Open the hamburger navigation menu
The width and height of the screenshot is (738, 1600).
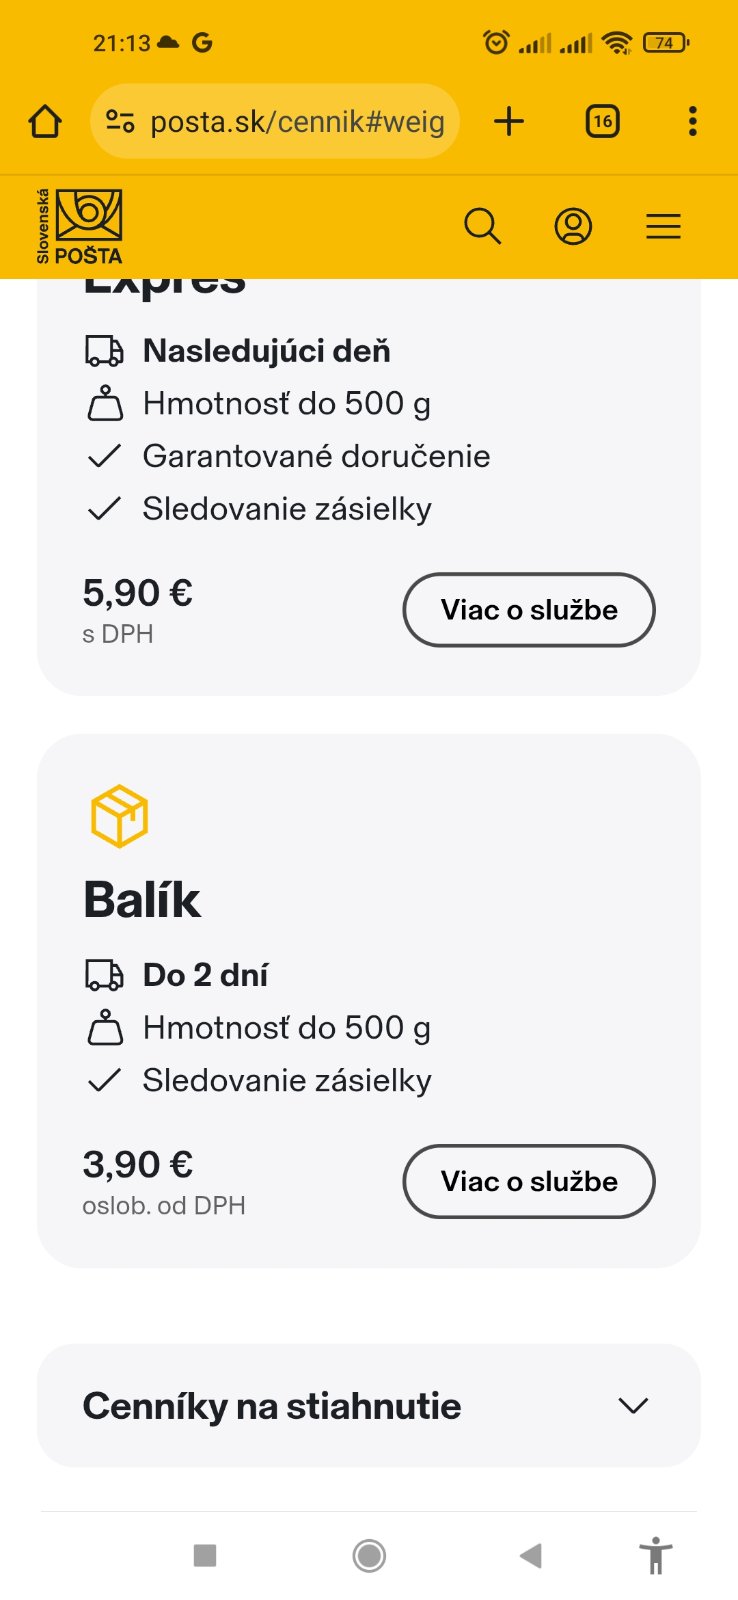pos(663,226)
